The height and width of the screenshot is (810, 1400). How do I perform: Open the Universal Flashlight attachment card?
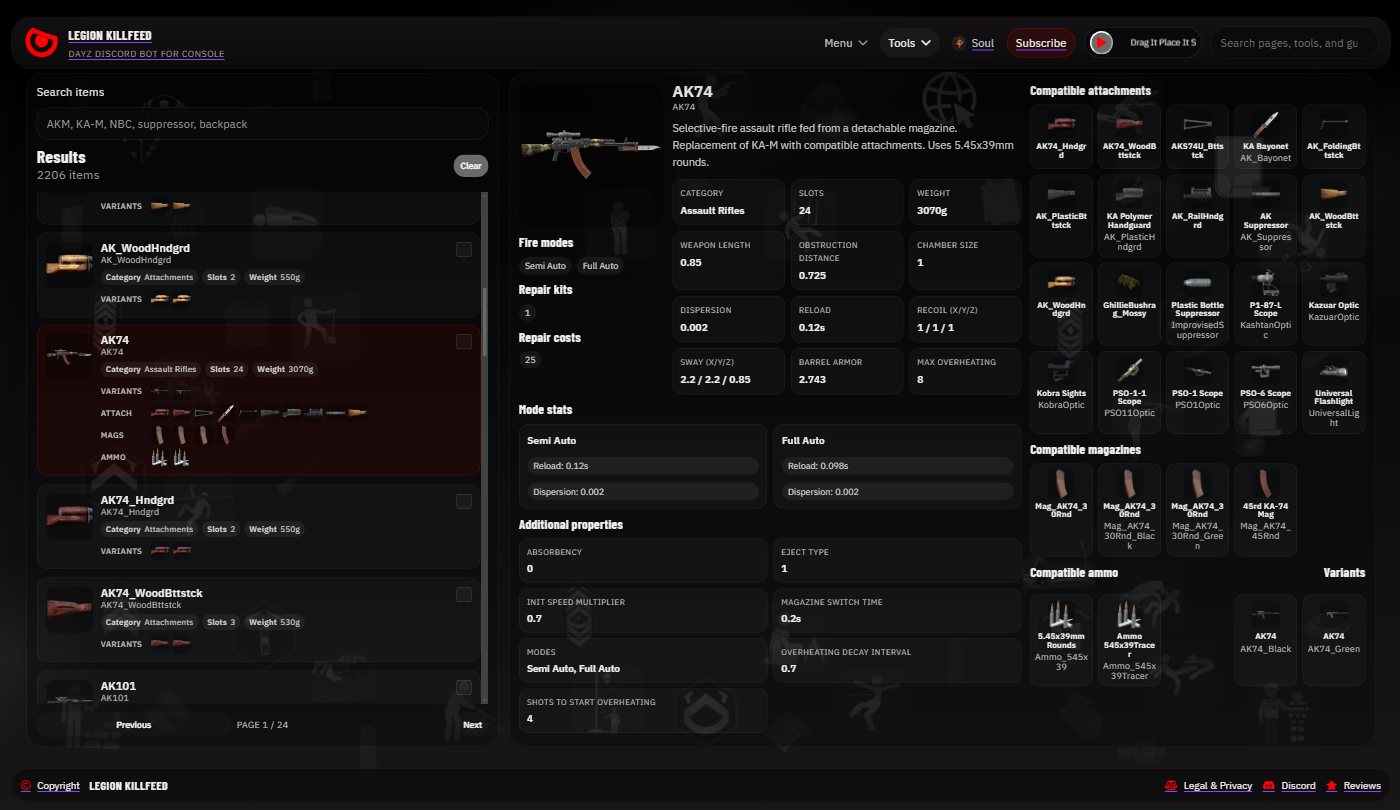coord(1334,392)
